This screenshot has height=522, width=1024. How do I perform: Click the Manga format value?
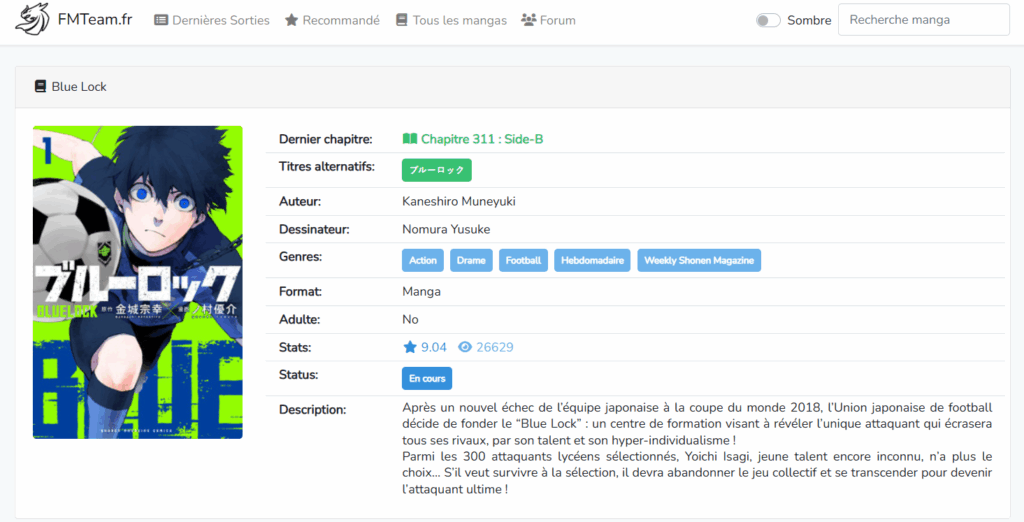click(x=421, y=291)
